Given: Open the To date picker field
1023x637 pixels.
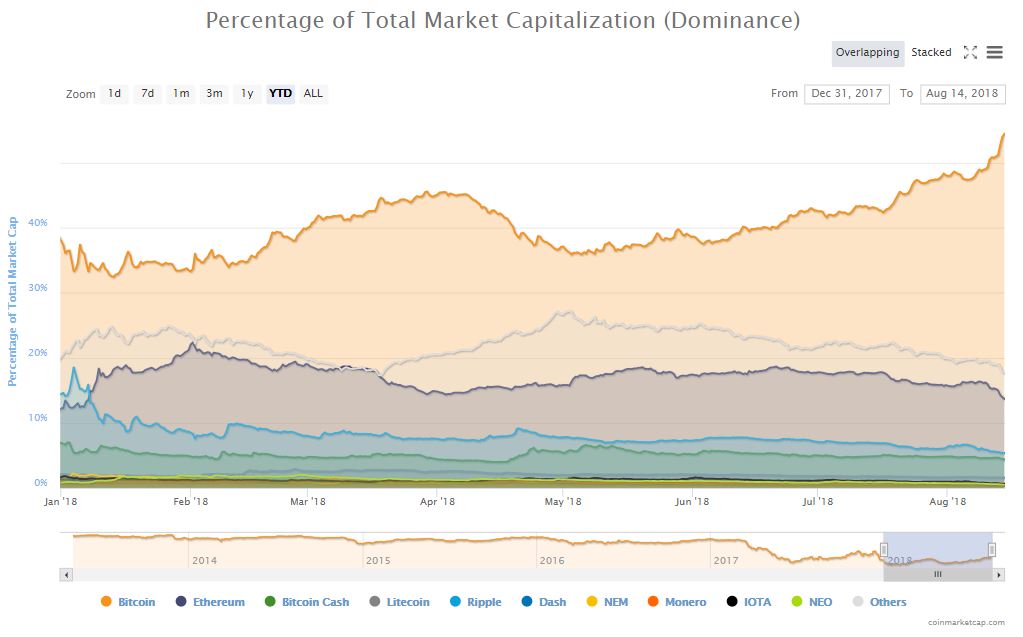Looking at the screenshot, I should [961, 93].
